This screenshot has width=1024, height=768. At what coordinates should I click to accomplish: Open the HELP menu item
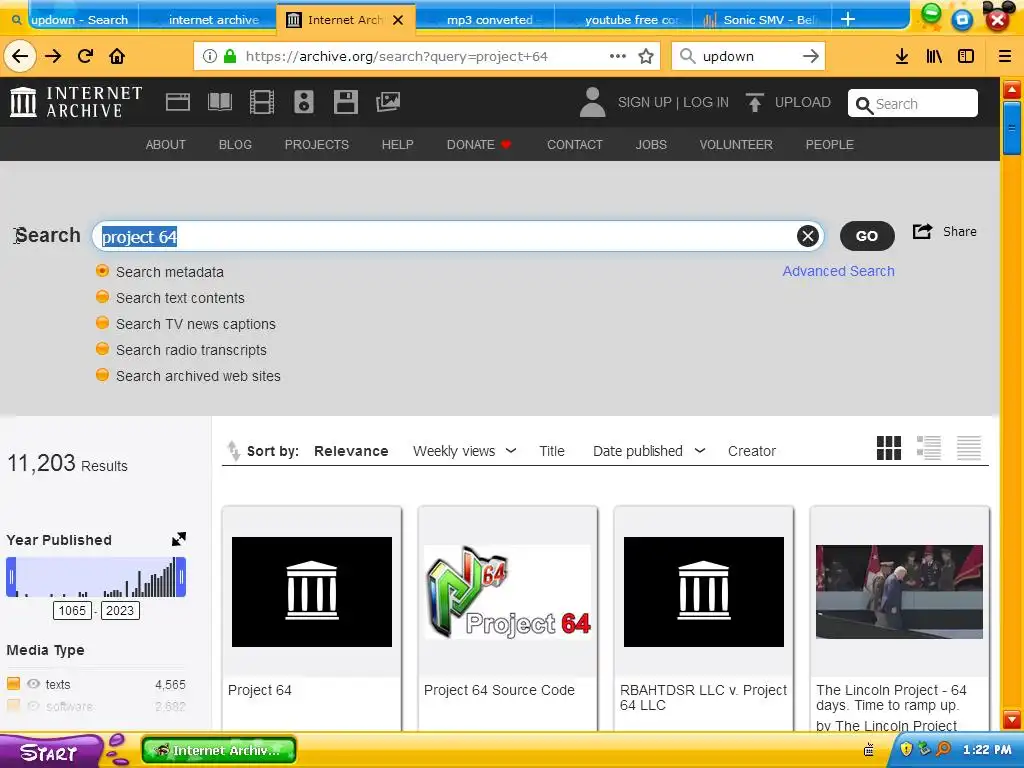(398, 144)
